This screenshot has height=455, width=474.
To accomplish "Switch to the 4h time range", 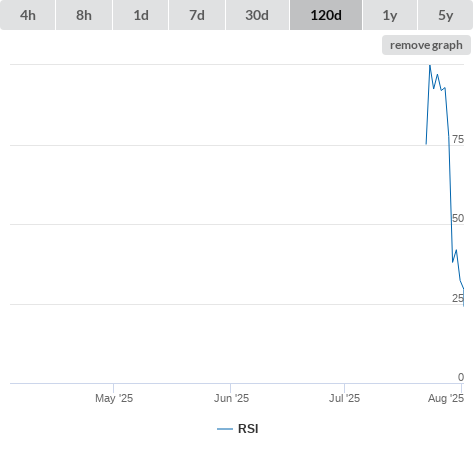I will coord(28,15).
